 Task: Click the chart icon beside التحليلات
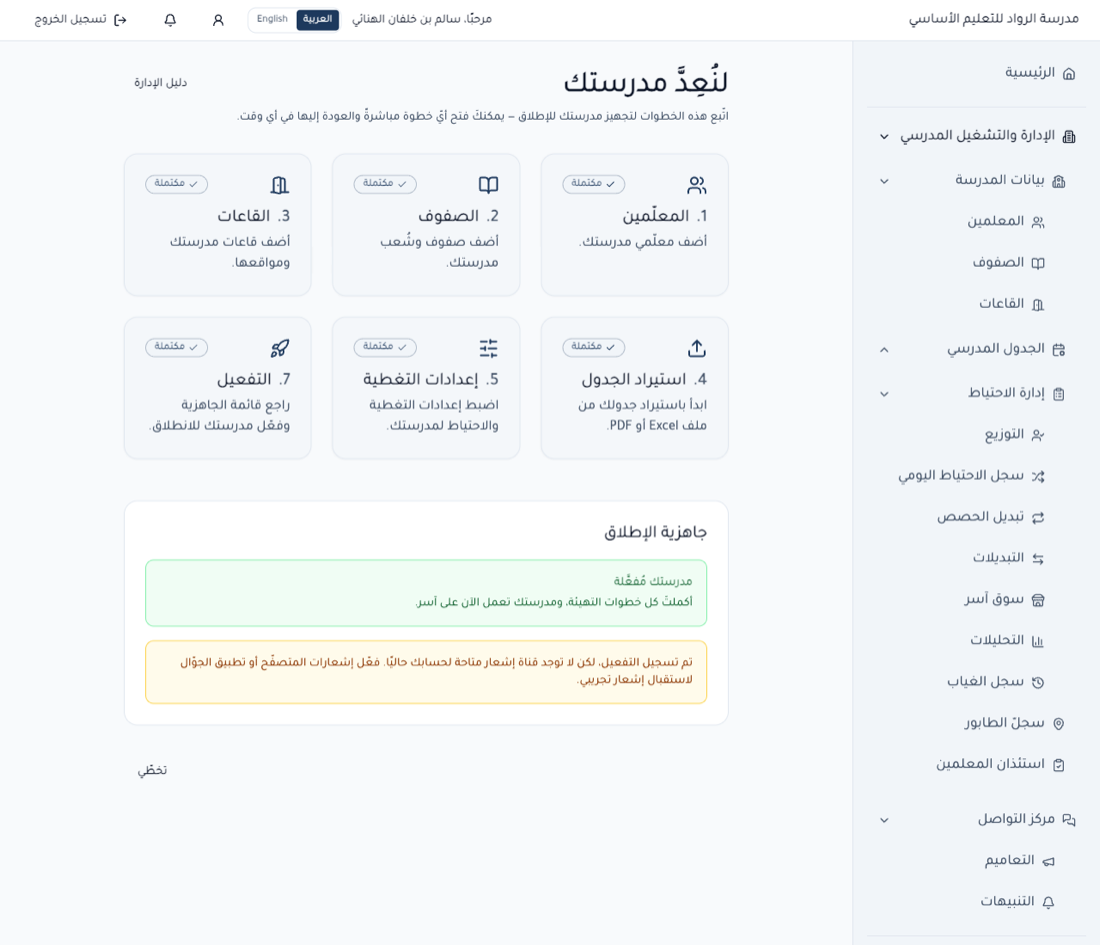(1038, 641)
